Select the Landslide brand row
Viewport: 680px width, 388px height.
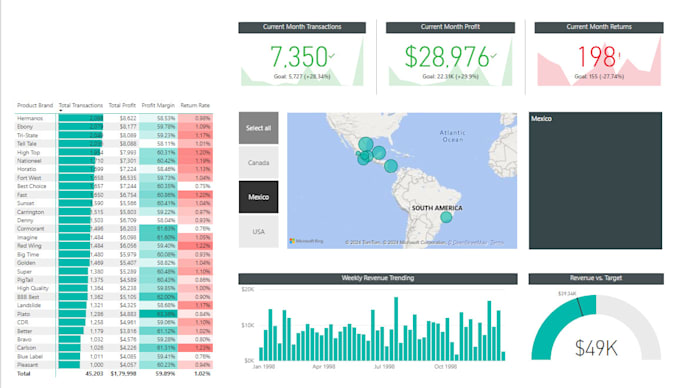(114, 305)
